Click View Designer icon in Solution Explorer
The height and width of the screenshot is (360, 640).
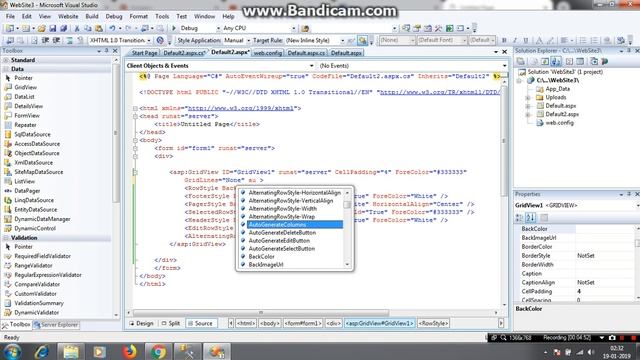click(x=580, y=62)
